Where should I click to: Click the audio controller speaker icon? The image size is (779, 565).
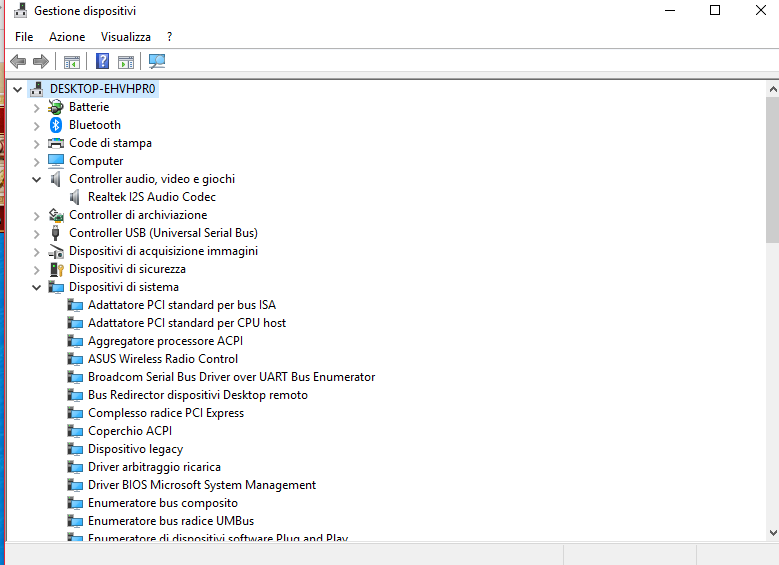56,179
